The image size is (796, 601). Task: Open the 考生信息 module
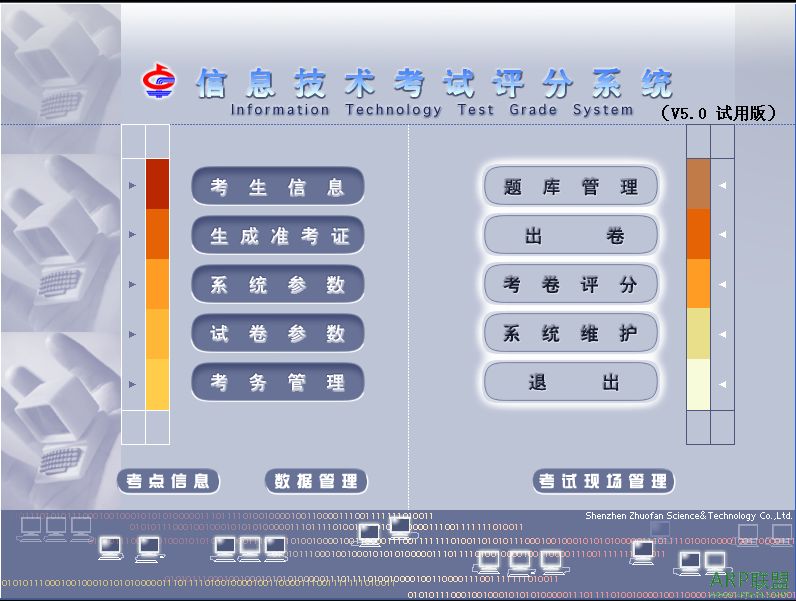(x=278, y=186)
